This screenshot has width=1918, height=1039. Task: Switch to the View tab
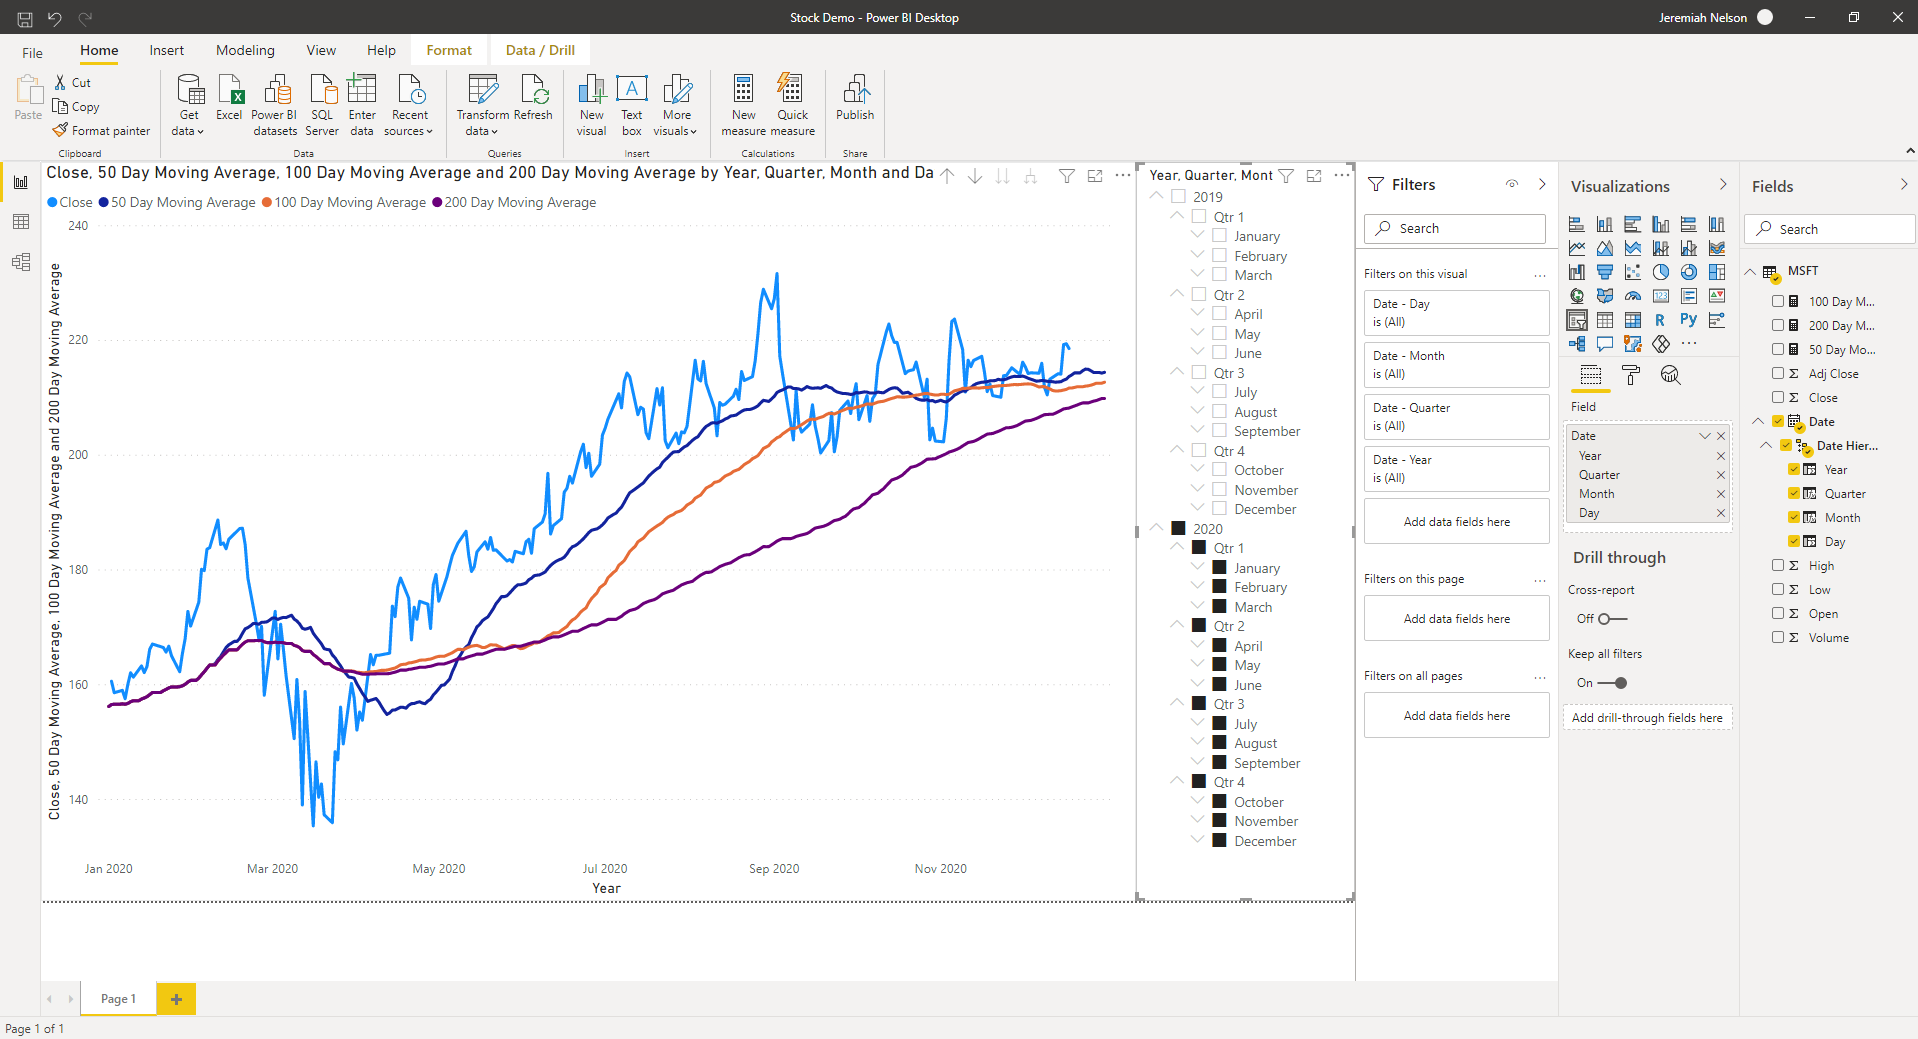(x=321, y=50)
